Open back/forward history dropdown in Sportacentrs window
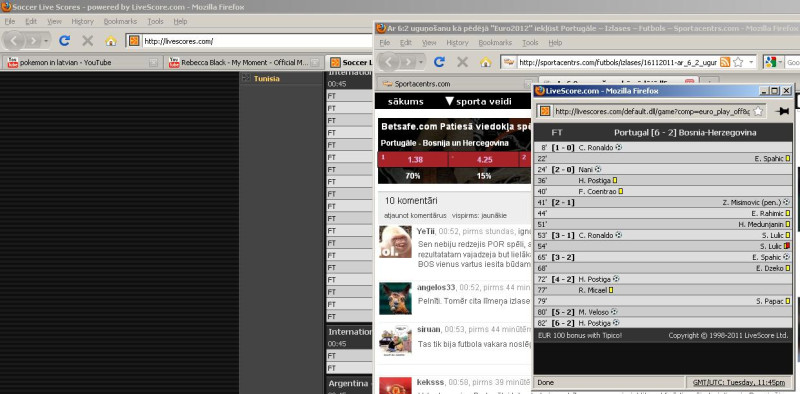 [421, 62]
